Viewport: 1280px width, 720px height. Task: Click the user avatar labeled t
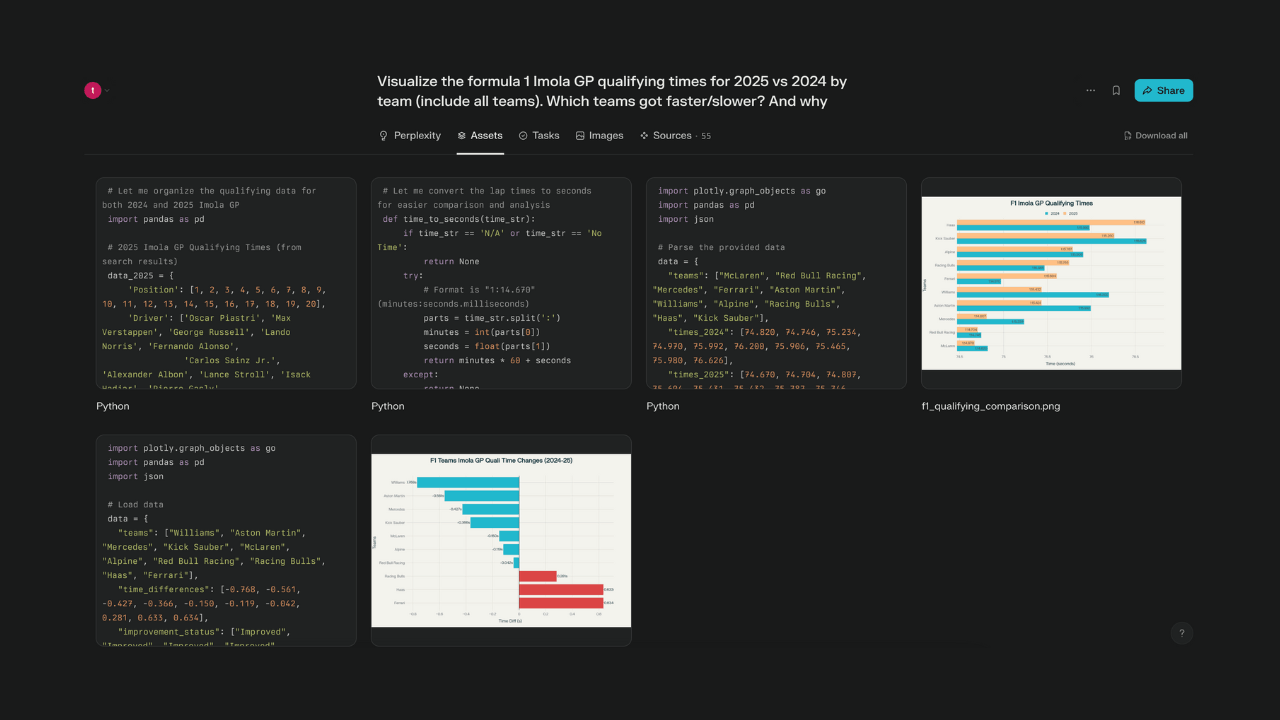tap(93, 90)
